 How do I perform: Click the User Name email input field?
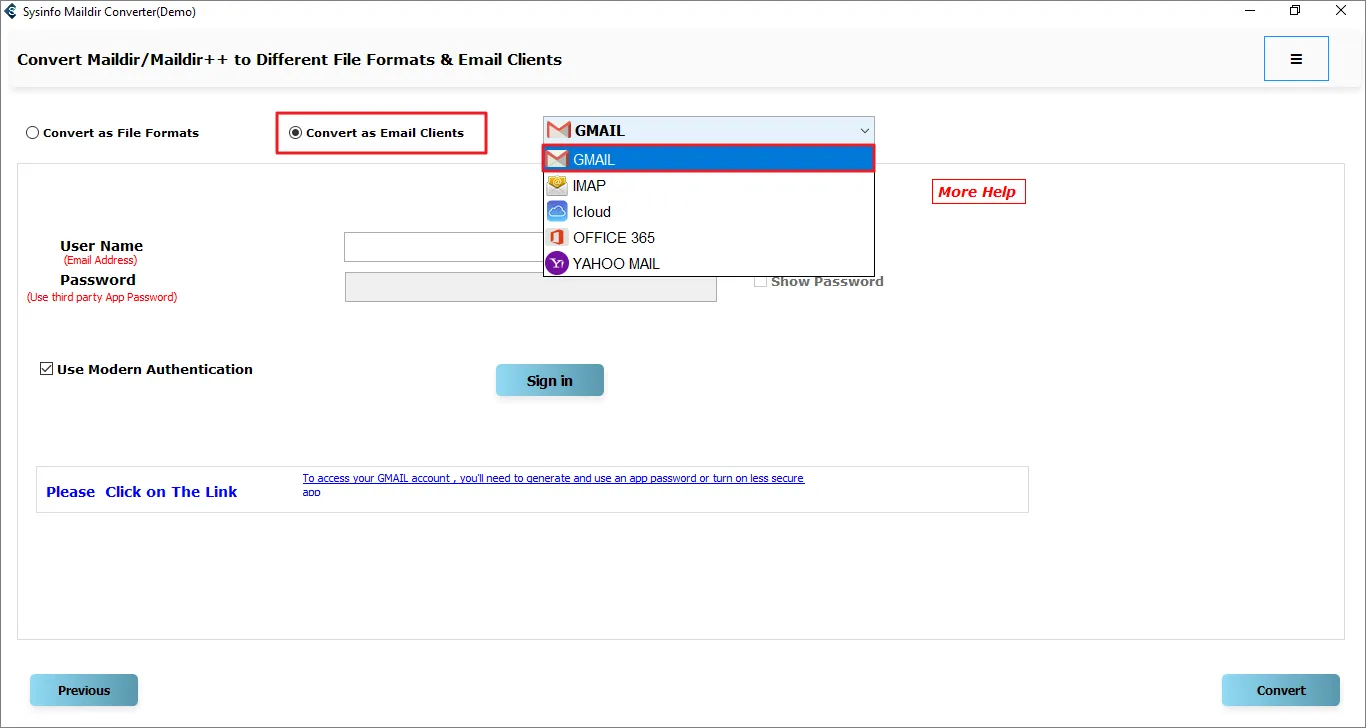[x=444, y=247]
